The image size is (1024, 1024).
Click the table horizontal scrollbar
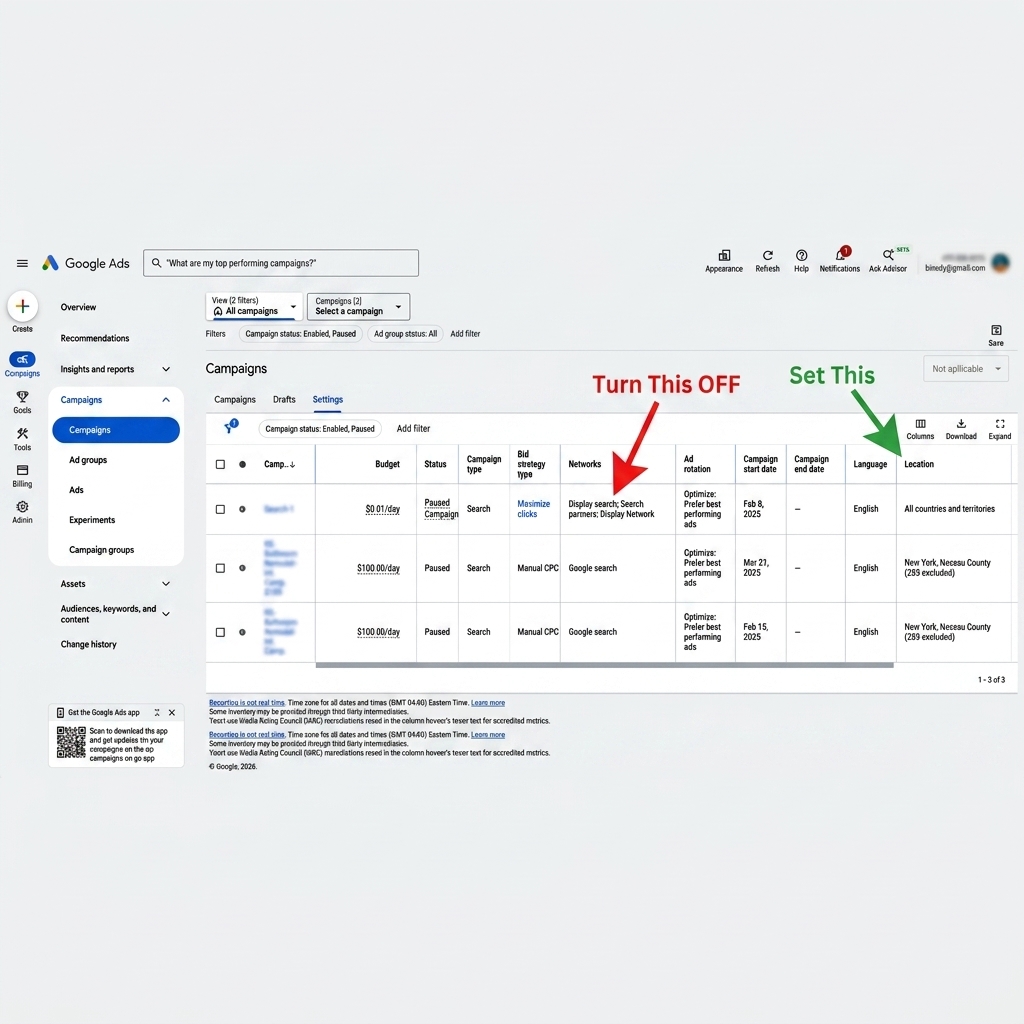tap(604, 665)
